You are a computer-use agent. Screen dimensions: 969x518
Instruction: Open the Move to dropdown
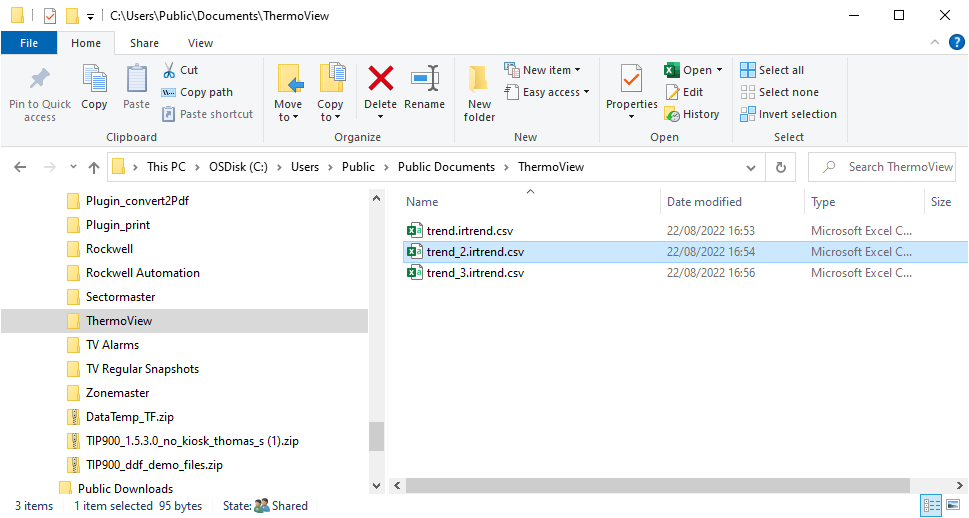click(288, 93)
